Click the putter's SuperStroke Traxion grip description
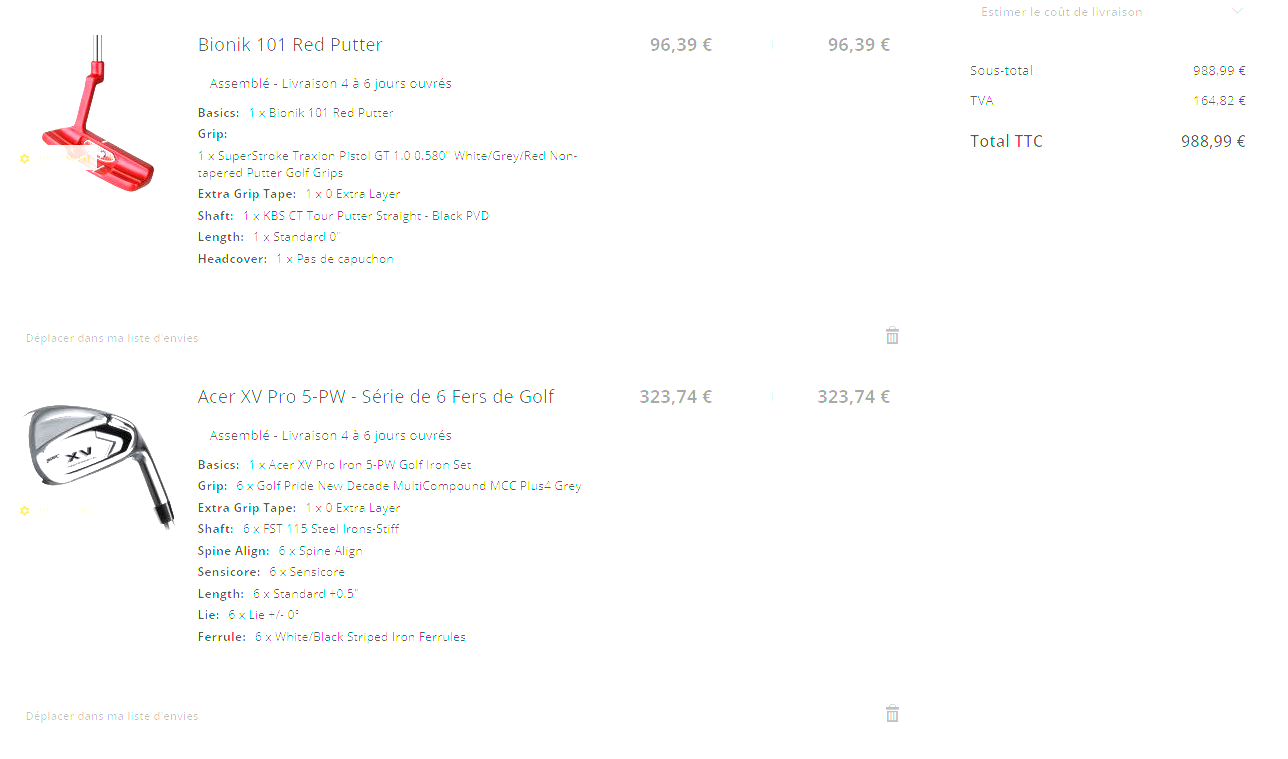This screenshot has height=759, width=1288. pyautogui.click(x=388, y=164)
